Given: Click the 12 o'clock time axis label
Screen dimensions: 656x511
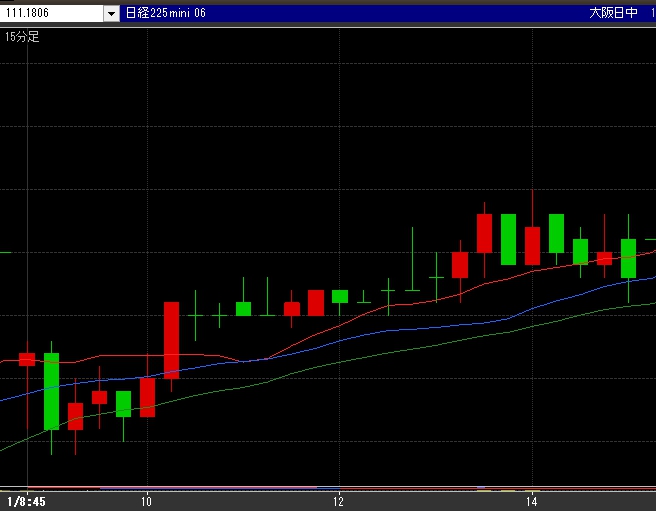Looking at the screenshot, I should click(338, 501).
